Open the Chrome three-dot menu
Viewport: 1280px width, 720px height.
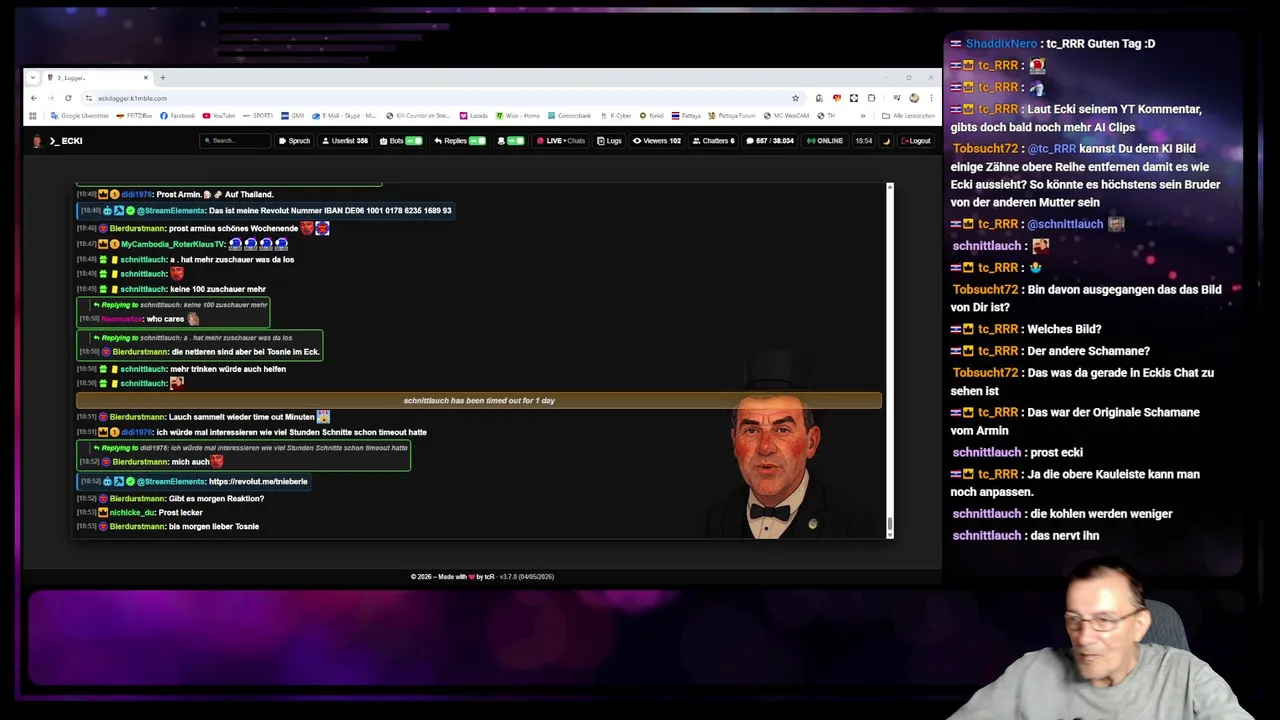coord(931,98)
